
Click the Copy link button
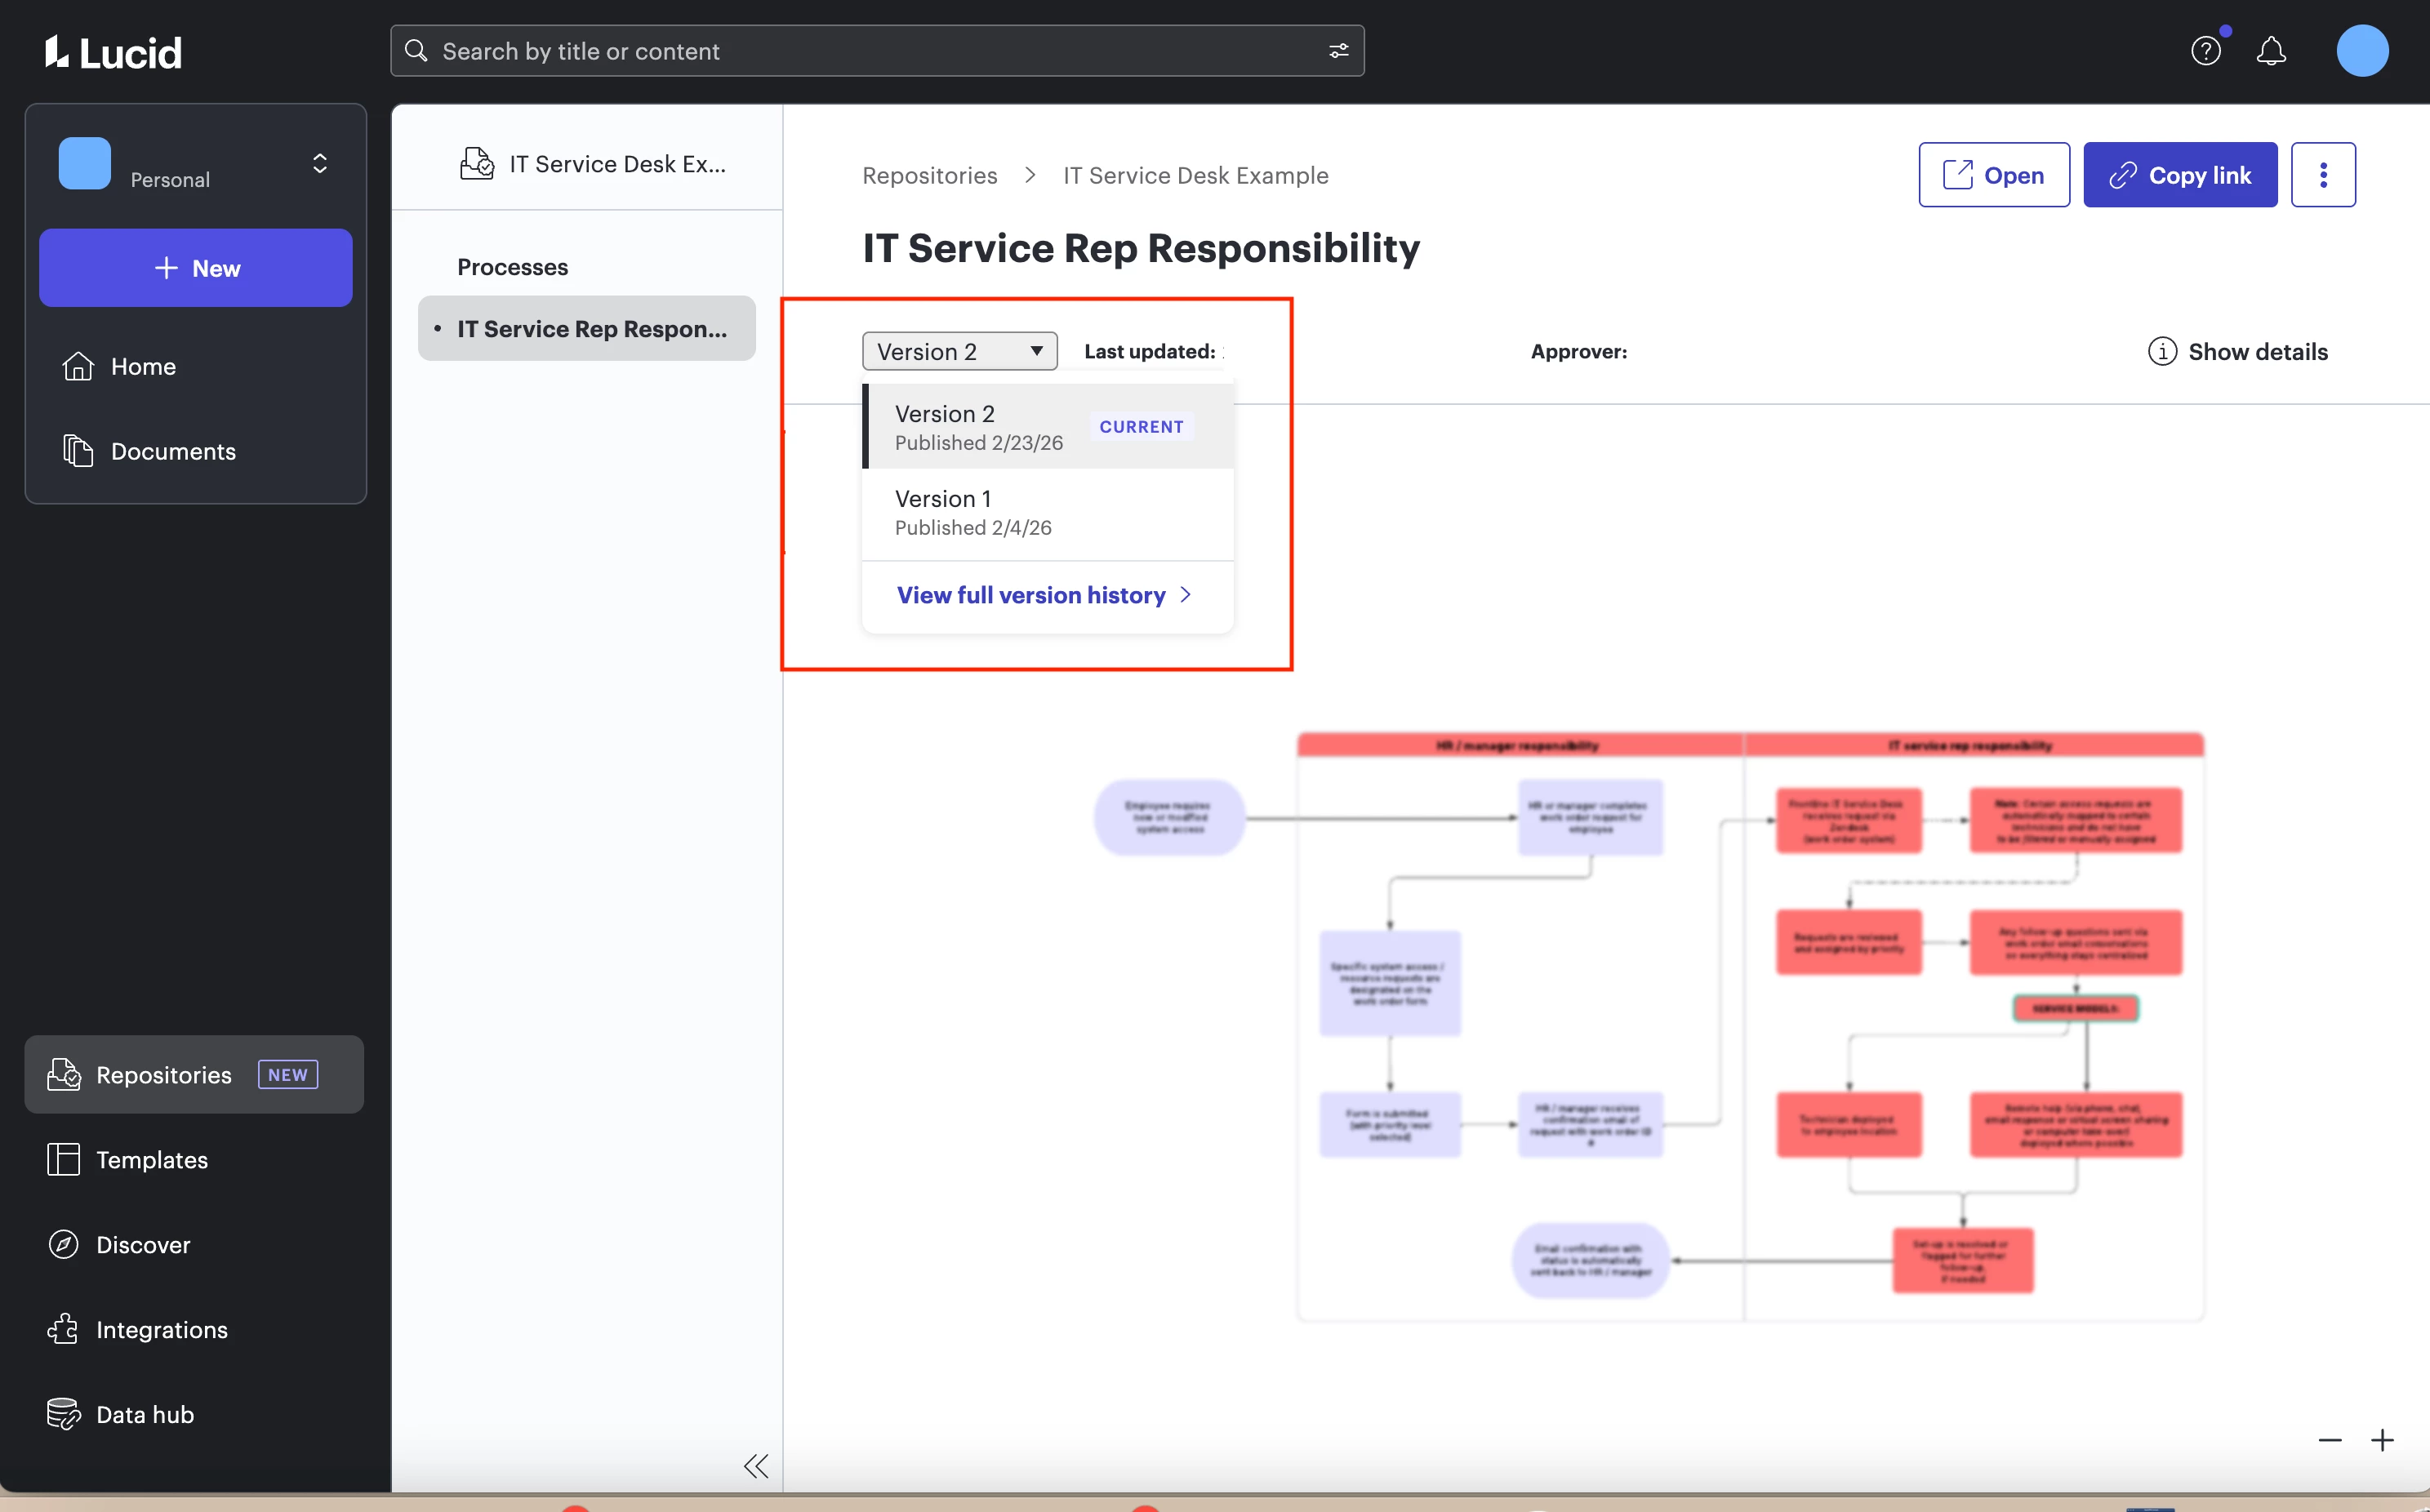[x=2179, y=175]
